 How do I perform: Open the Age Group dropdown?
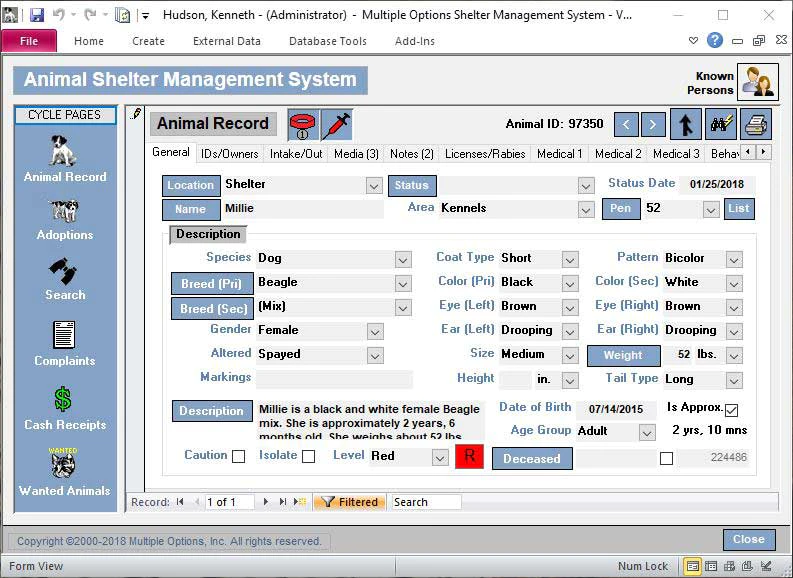click(647, 433)
